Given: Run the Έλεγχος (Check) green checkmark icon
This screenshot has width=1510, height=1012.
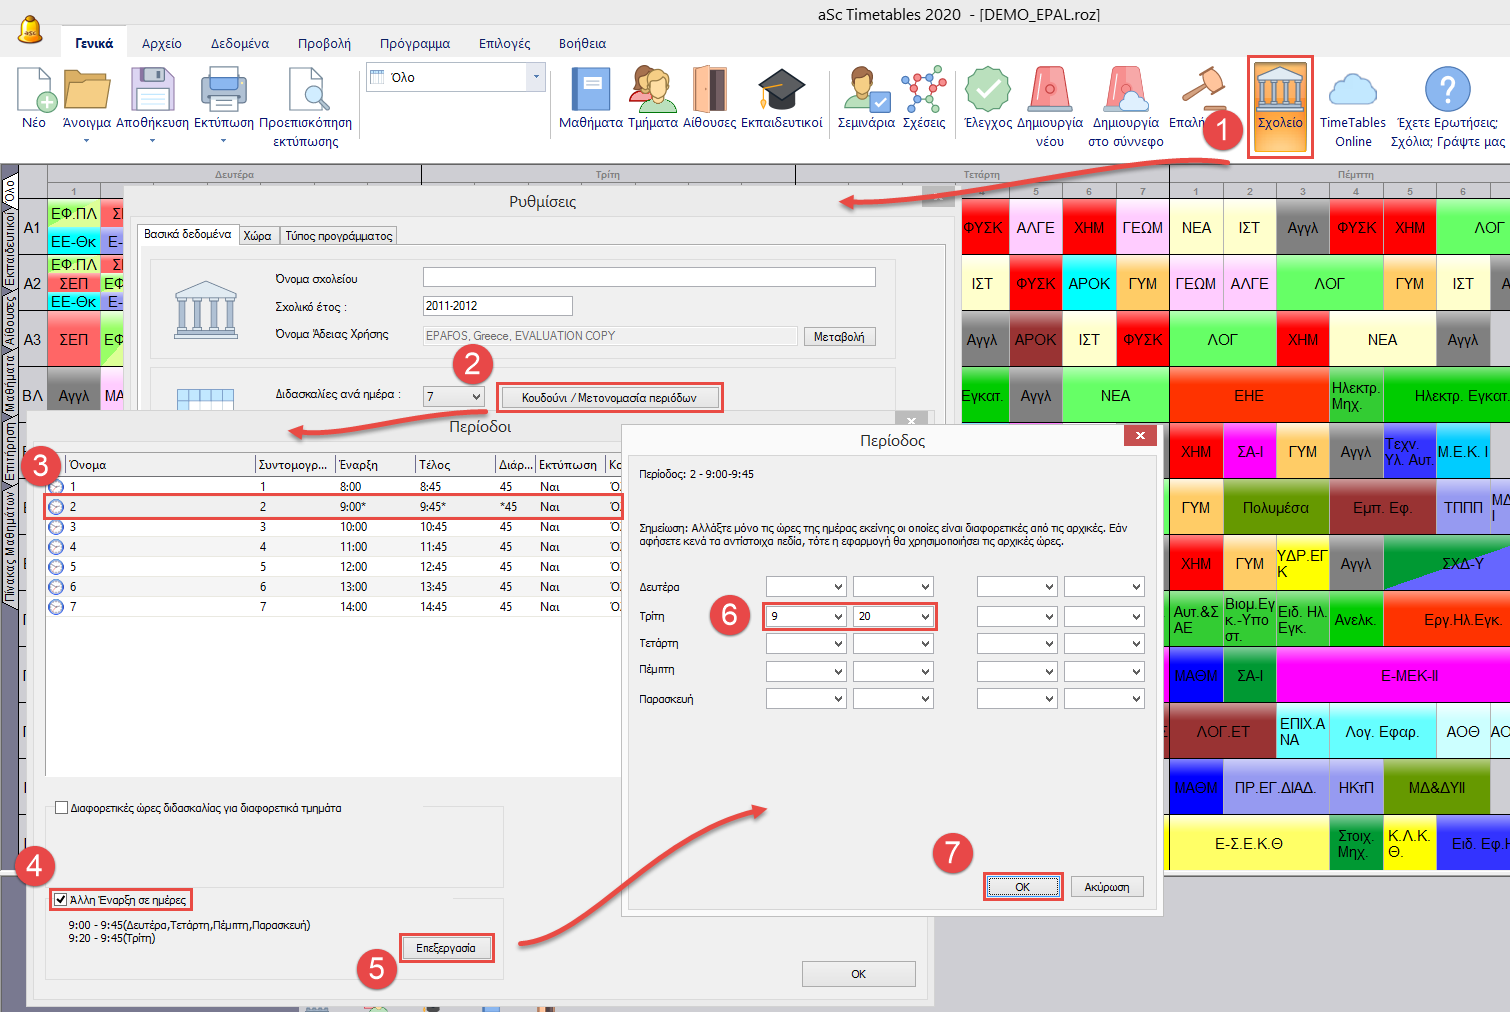Looking at the screenshot, I should click(987, 90).
